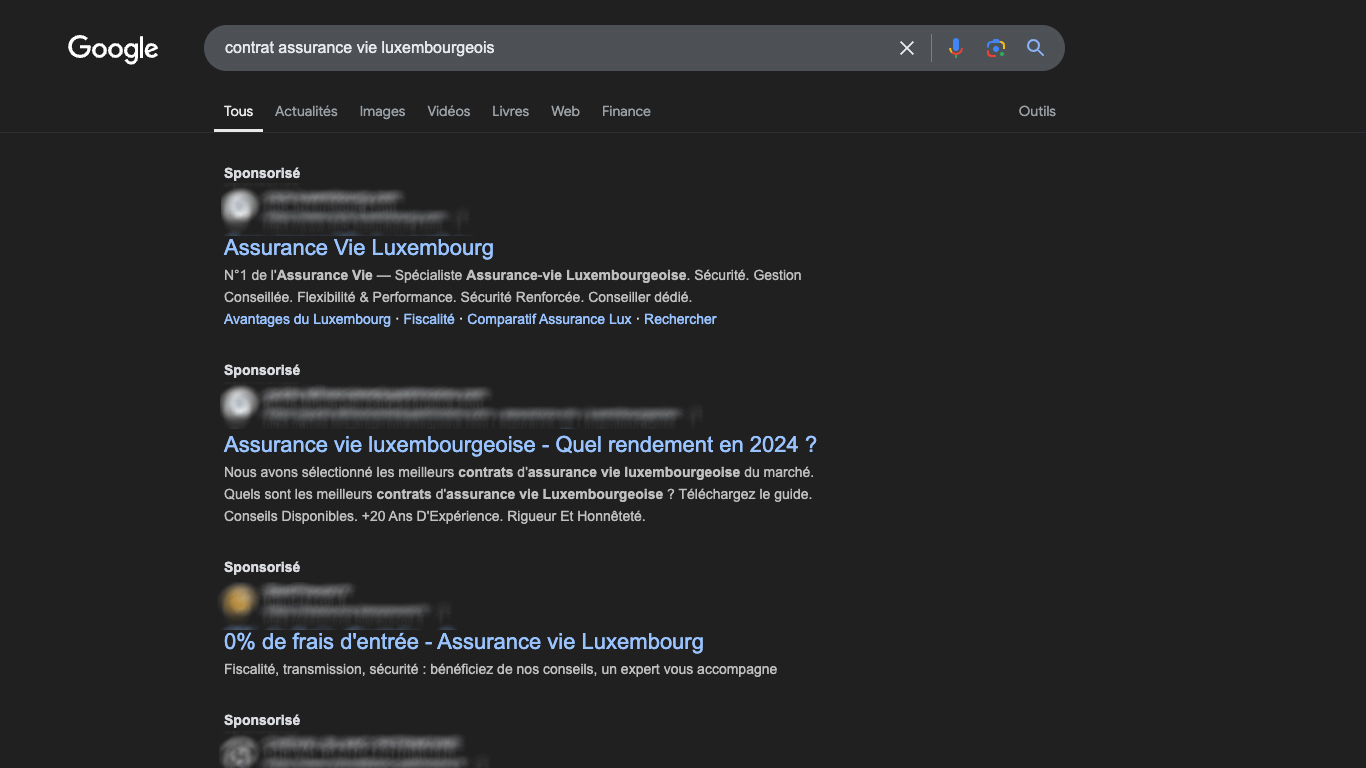The height and width of the screenshot is (768, 1366).
Task: Select the Tous tab
Action: coord(238,111)
